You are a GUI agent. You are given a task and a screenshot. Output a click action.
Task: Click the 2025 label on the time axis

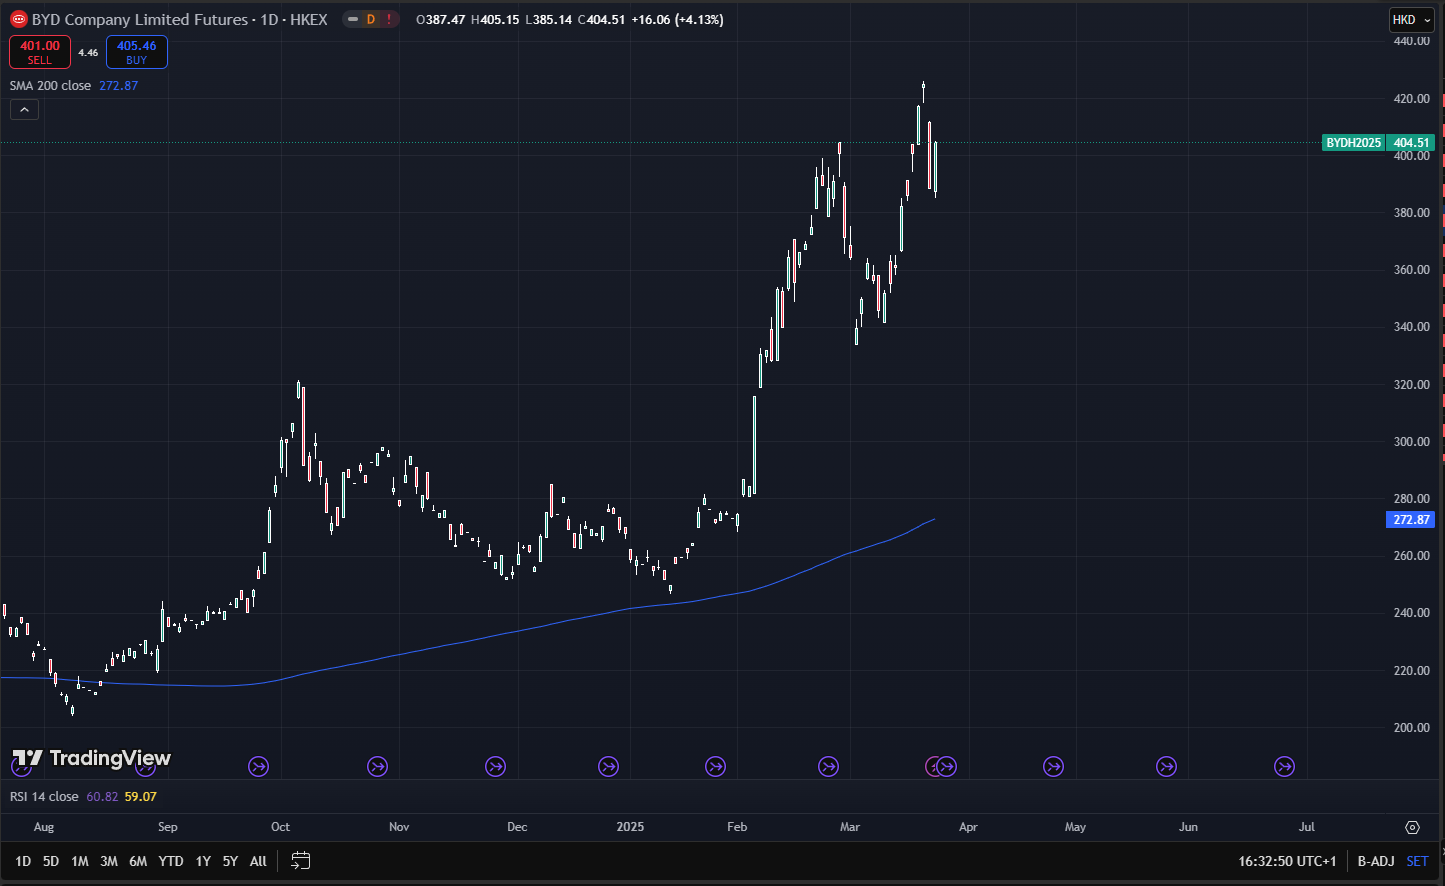[x=630, y=827]
